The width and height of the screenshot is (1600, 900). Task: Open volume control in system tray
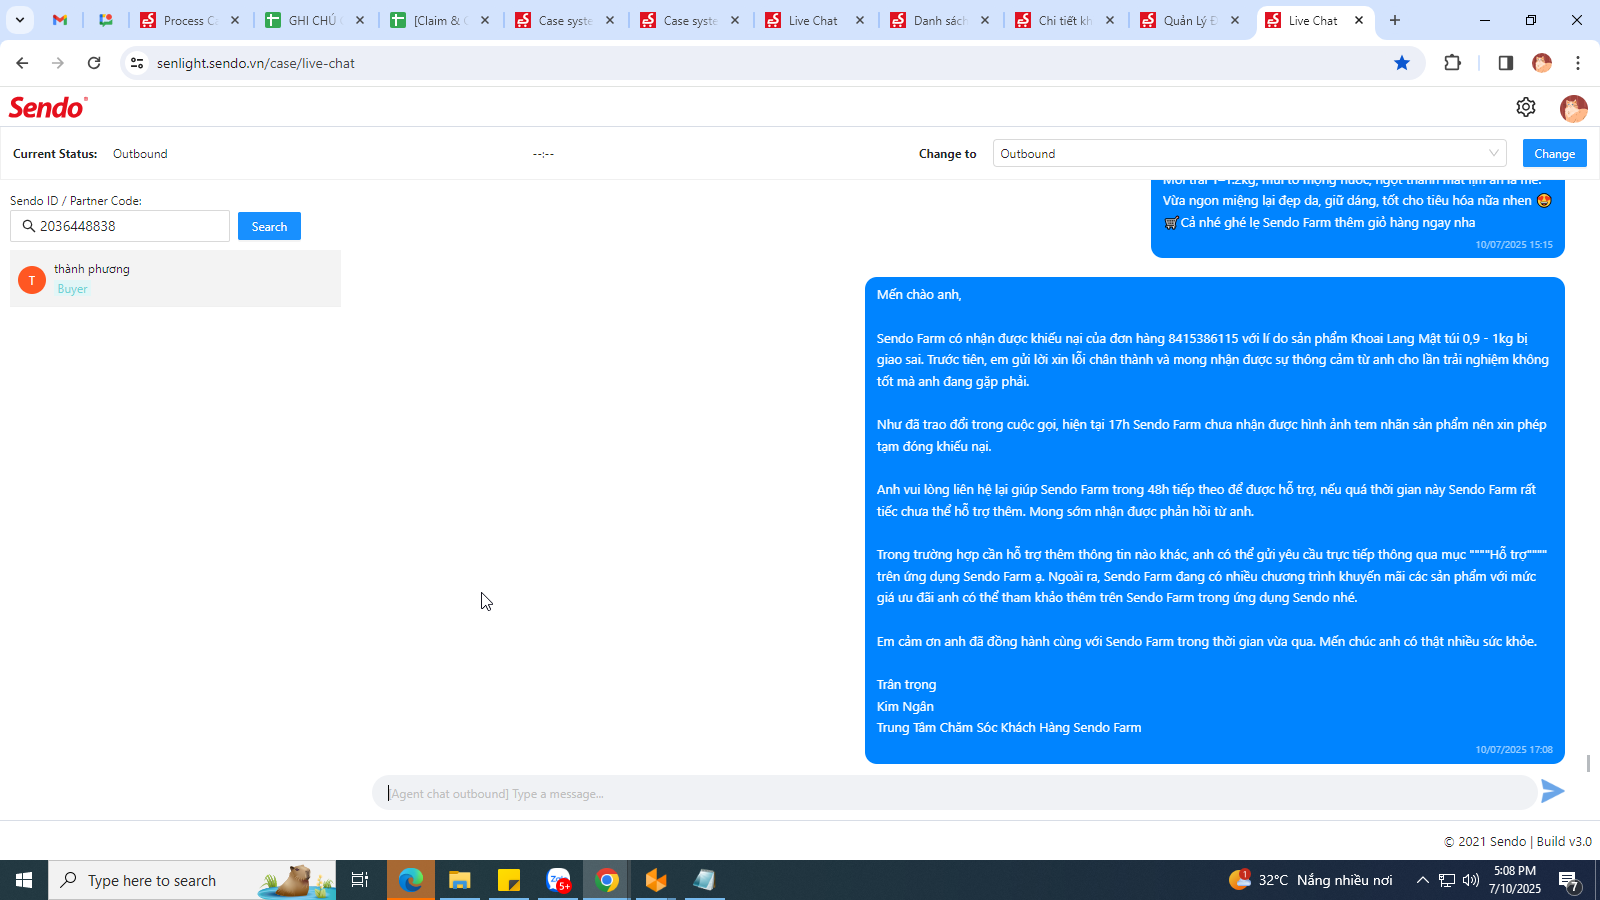tap(1471, 880)
